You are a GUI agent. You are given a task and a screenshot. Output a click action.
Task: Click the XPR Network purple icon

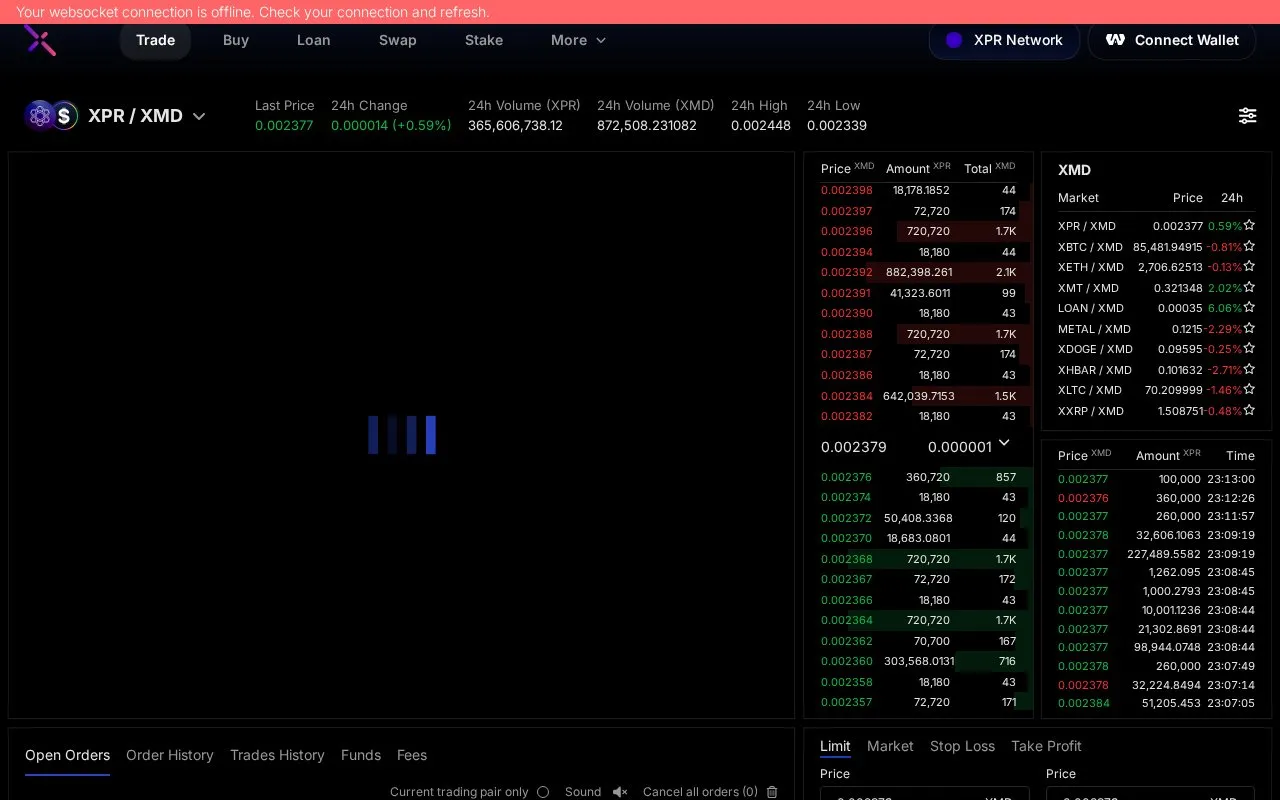[954, 40]
